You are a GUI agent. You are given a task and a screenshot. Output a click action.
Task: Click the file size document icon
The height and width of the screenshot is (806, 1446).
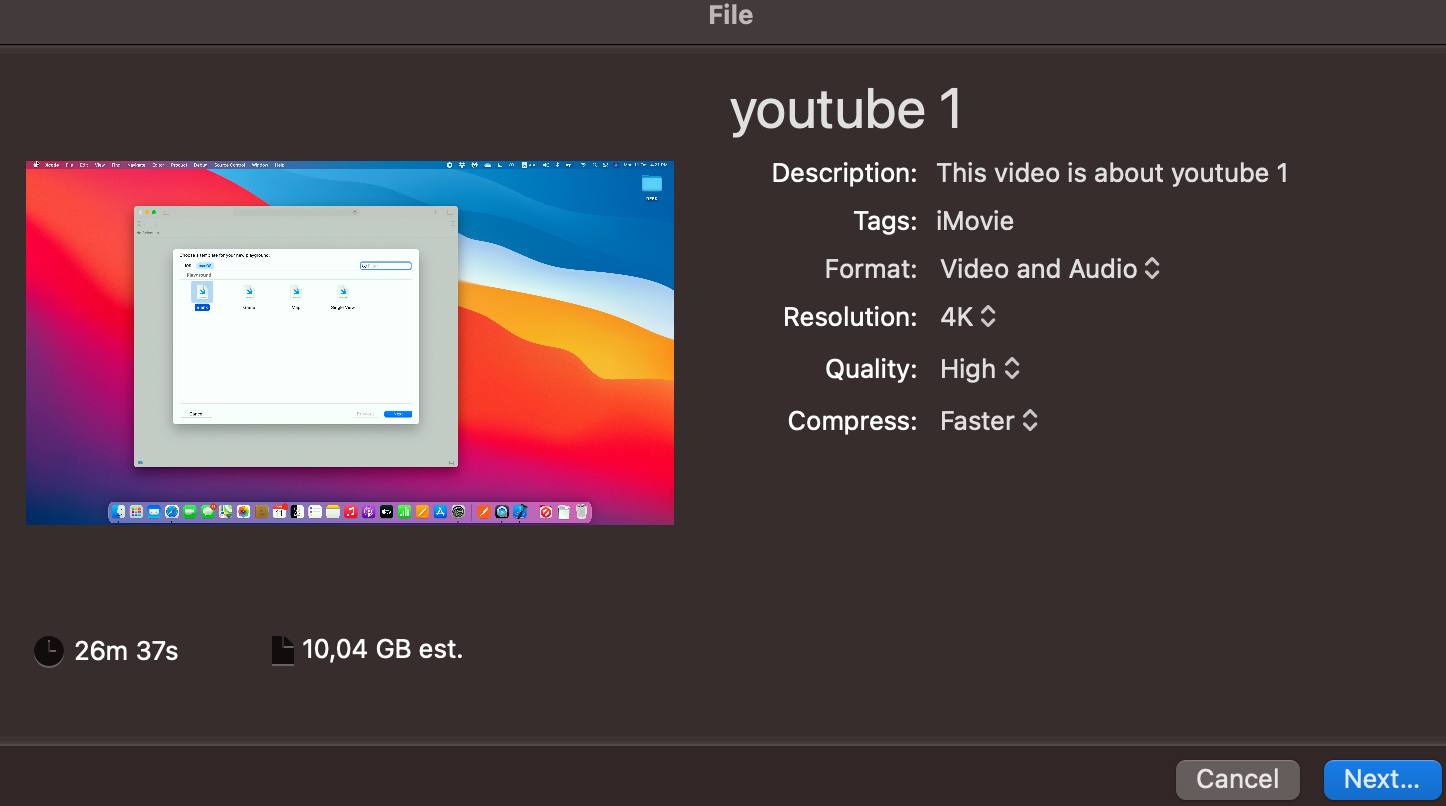[283, 651]
